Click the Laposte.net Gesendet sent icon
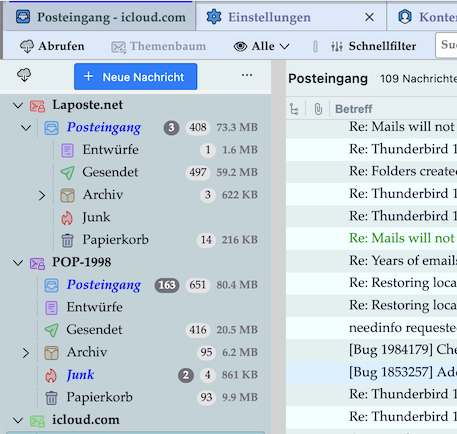This screenshot has width=457, height=434. (67, 173)
